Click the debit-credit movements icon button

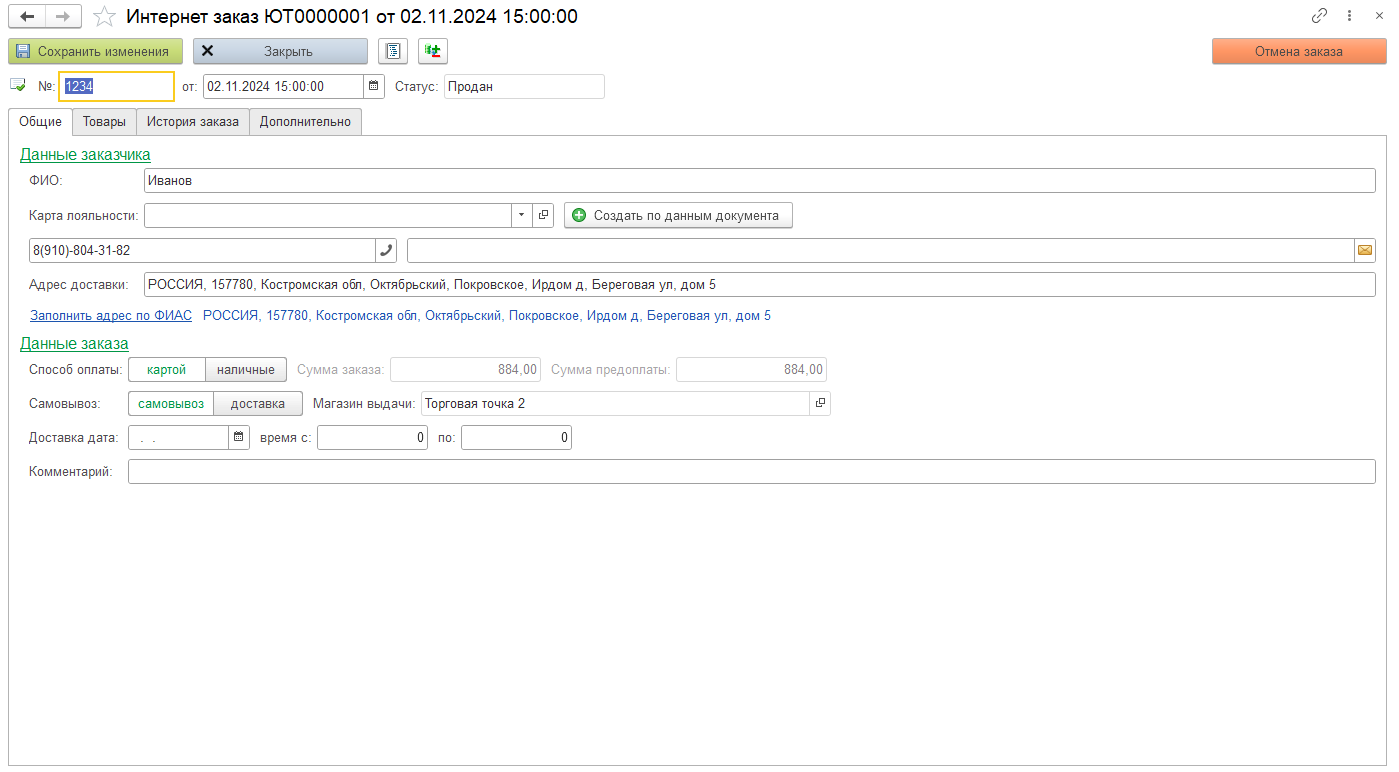pos(433,51)
